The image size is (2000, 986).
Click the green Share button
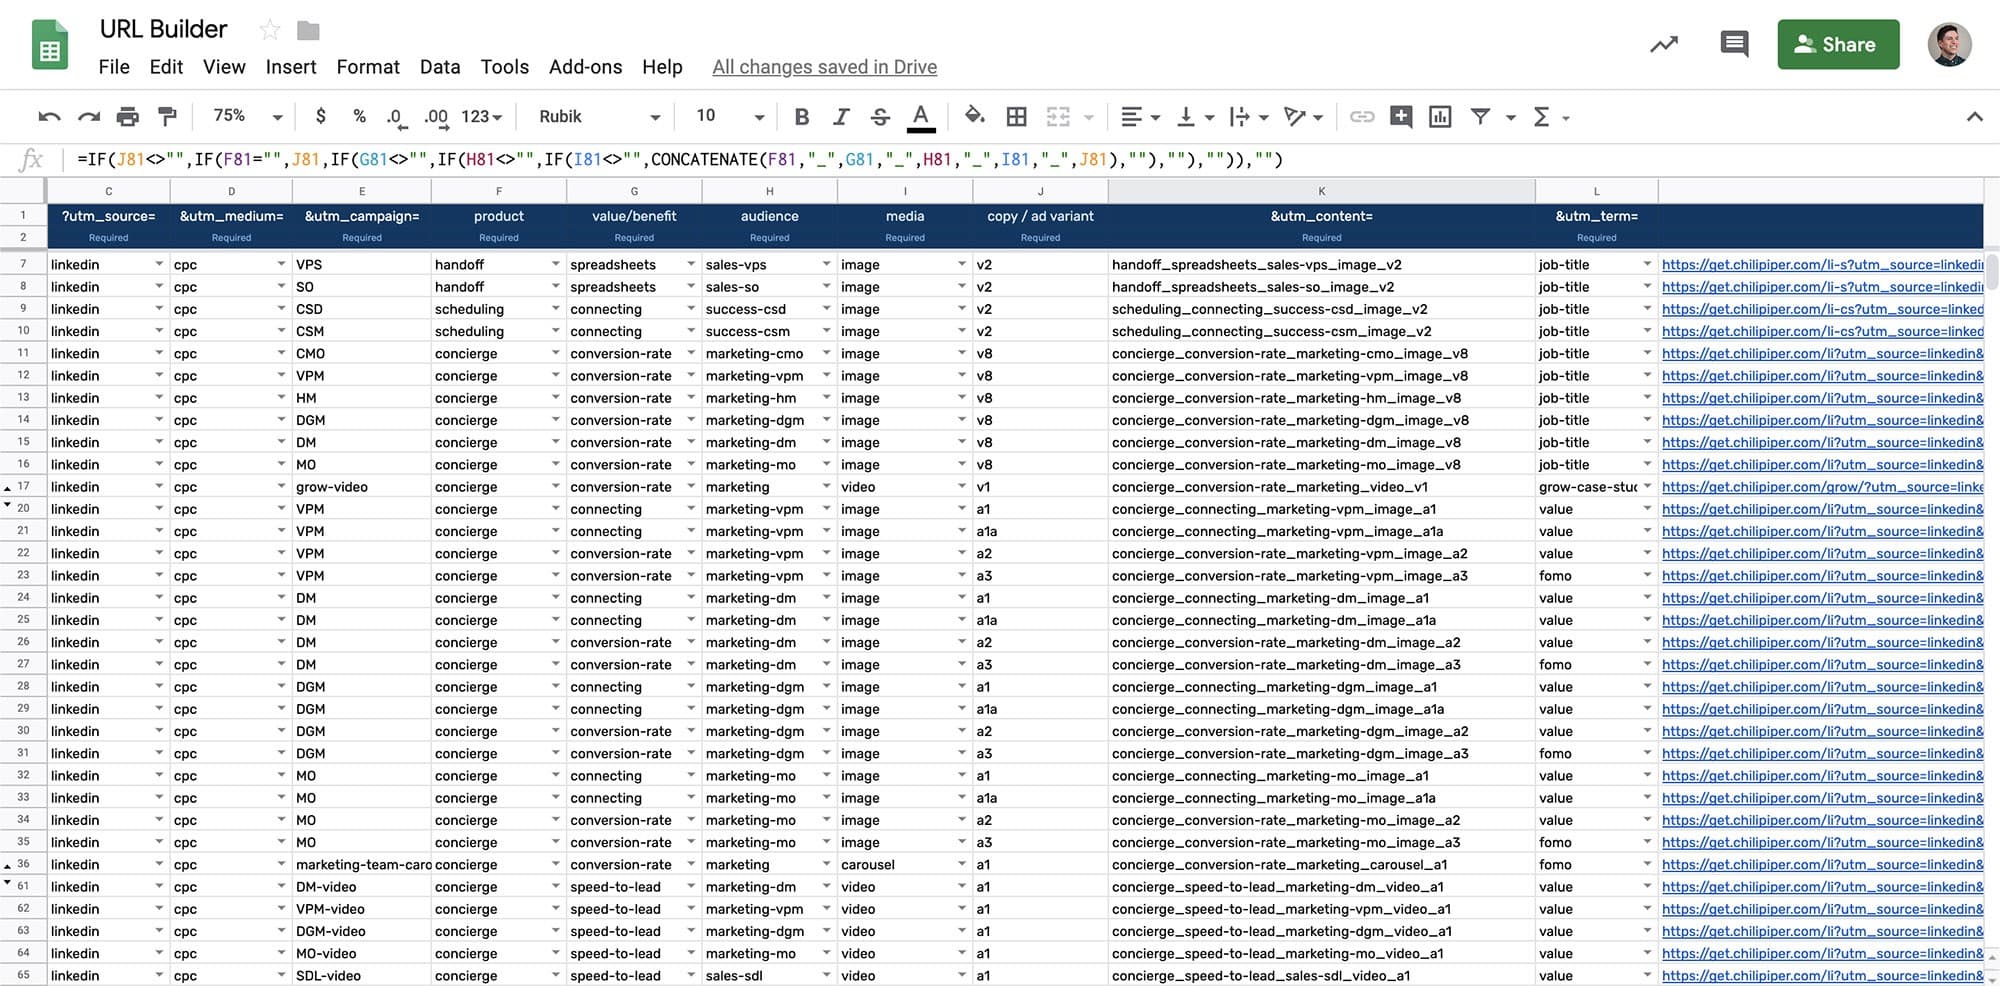[1838, 44]
